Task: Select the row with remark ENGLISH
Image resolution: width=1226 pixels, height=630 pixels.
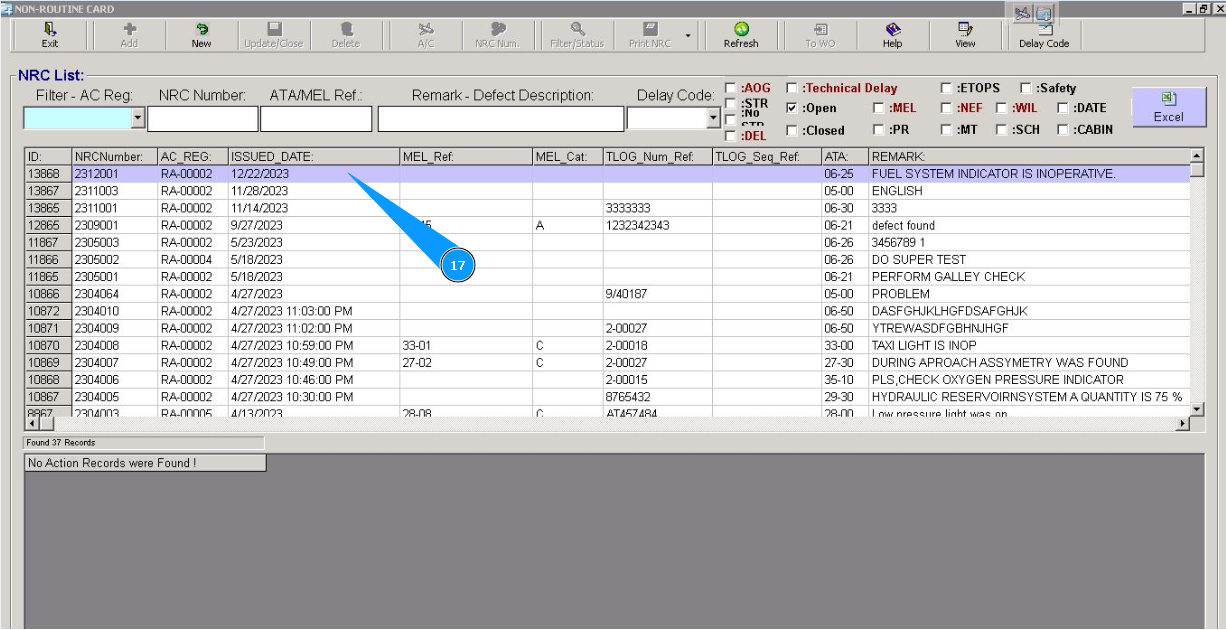Action: (x=607, y=191)
